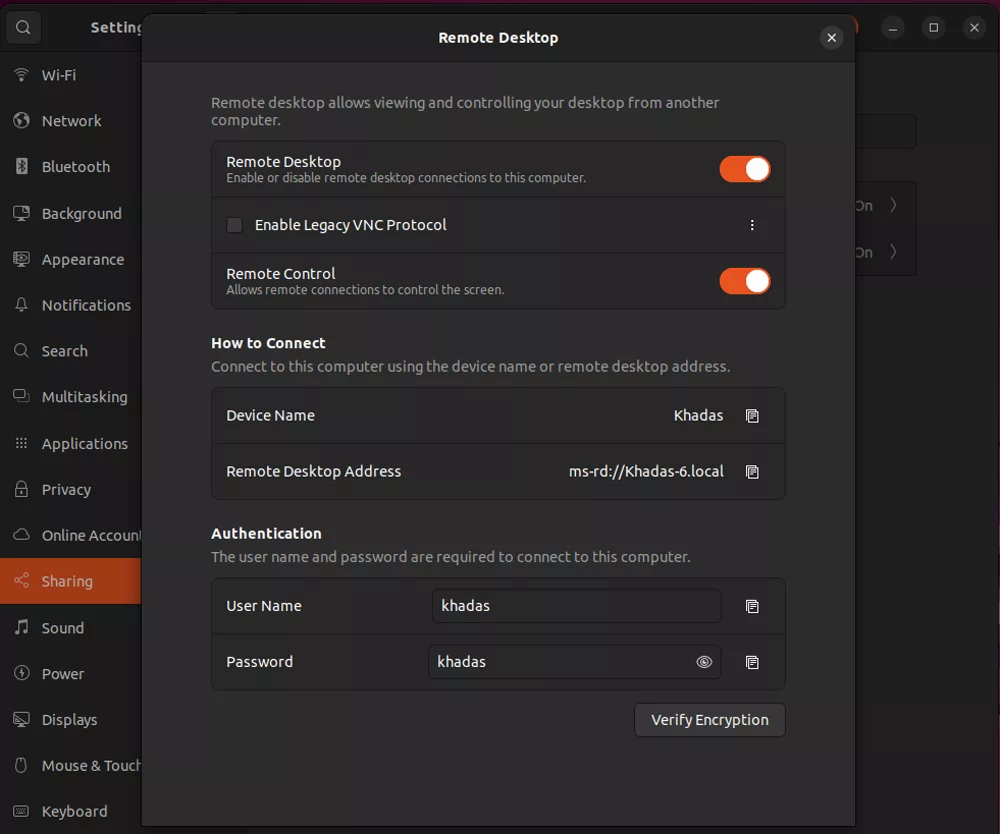The height and width of the screenshot is (834, 1000).
Task: Open the Legacy VNC Protocol options menu
Action: (752, 225)
